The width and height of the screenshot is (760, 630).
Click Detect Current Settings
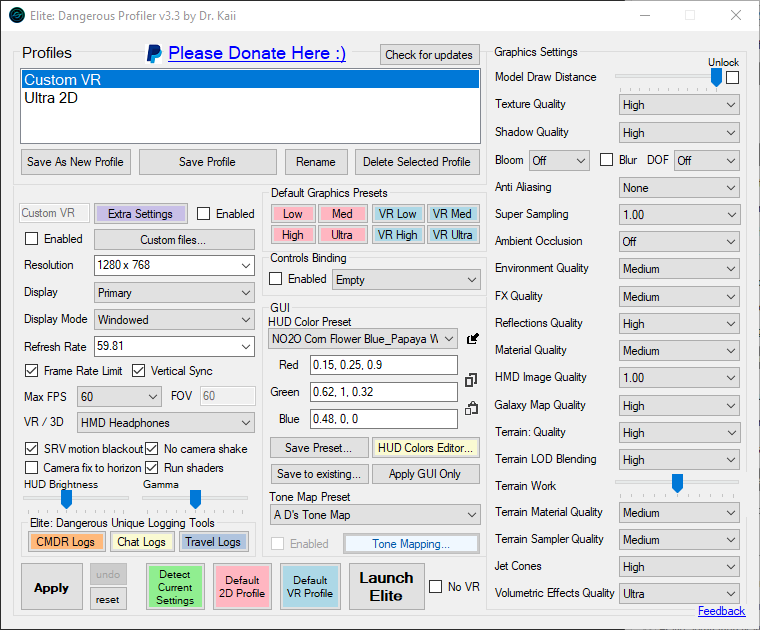(x=175, y=587)
